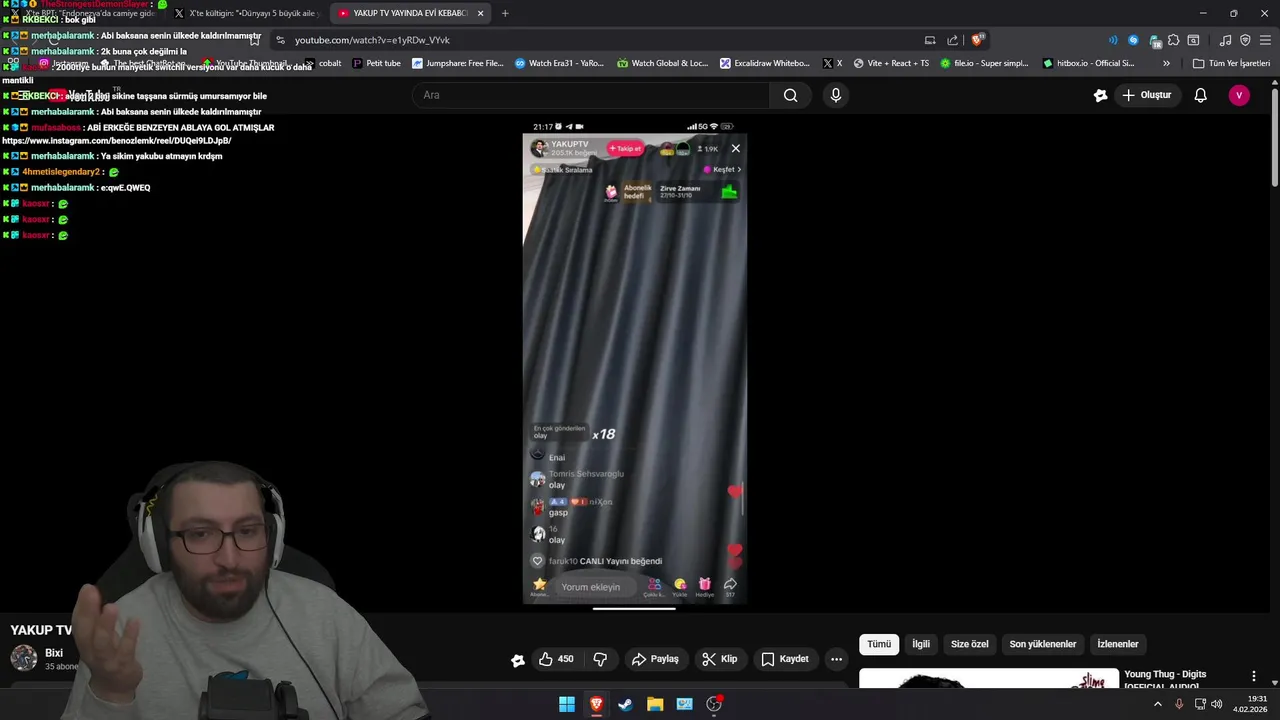Viewport: 1280px width, 720px height.
Task: Focus the YouTube Ara search field
Action: (590, 95)
